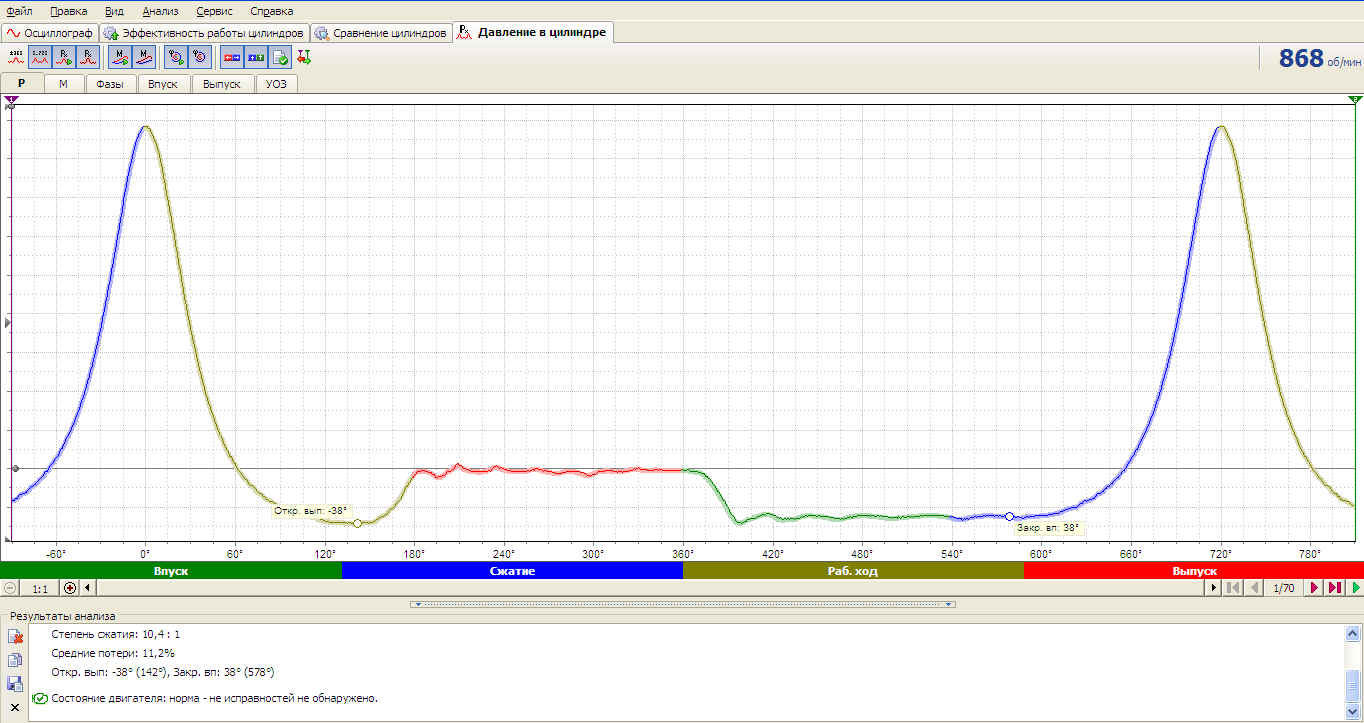This screenshot has width=1364, height=723.
Task: Click the delete results document icon
Action: [15, 637]
